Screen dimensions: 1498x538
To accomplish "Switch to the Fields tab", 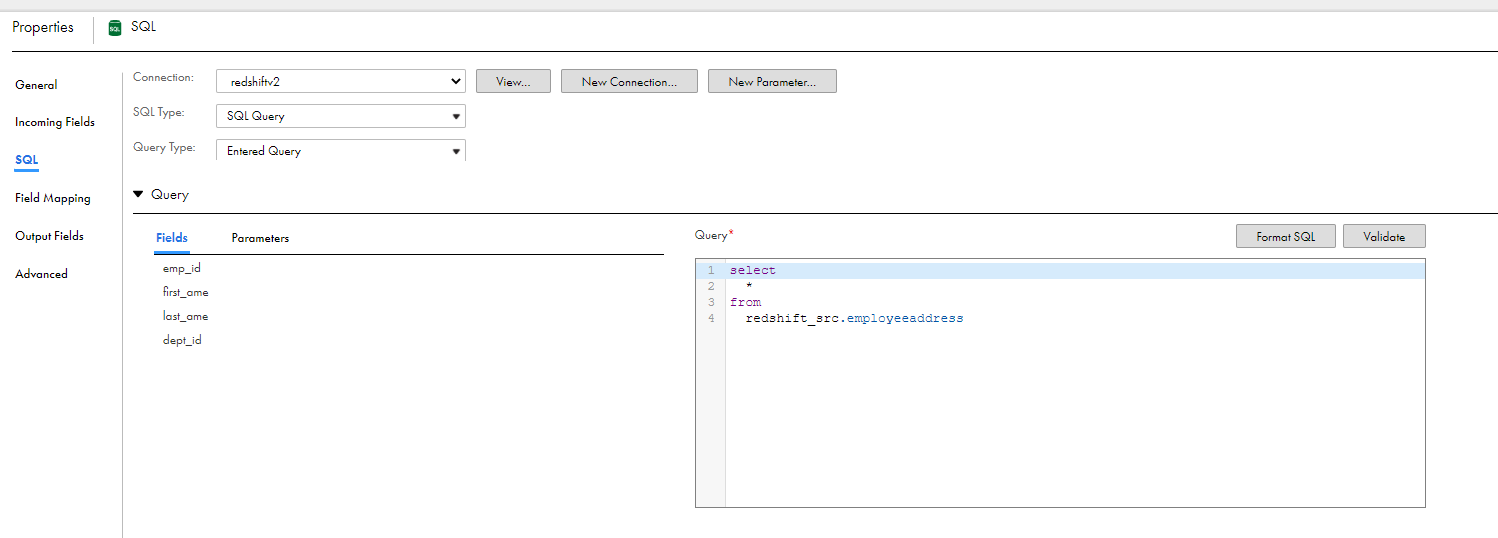I will click(x=172, y=238).
